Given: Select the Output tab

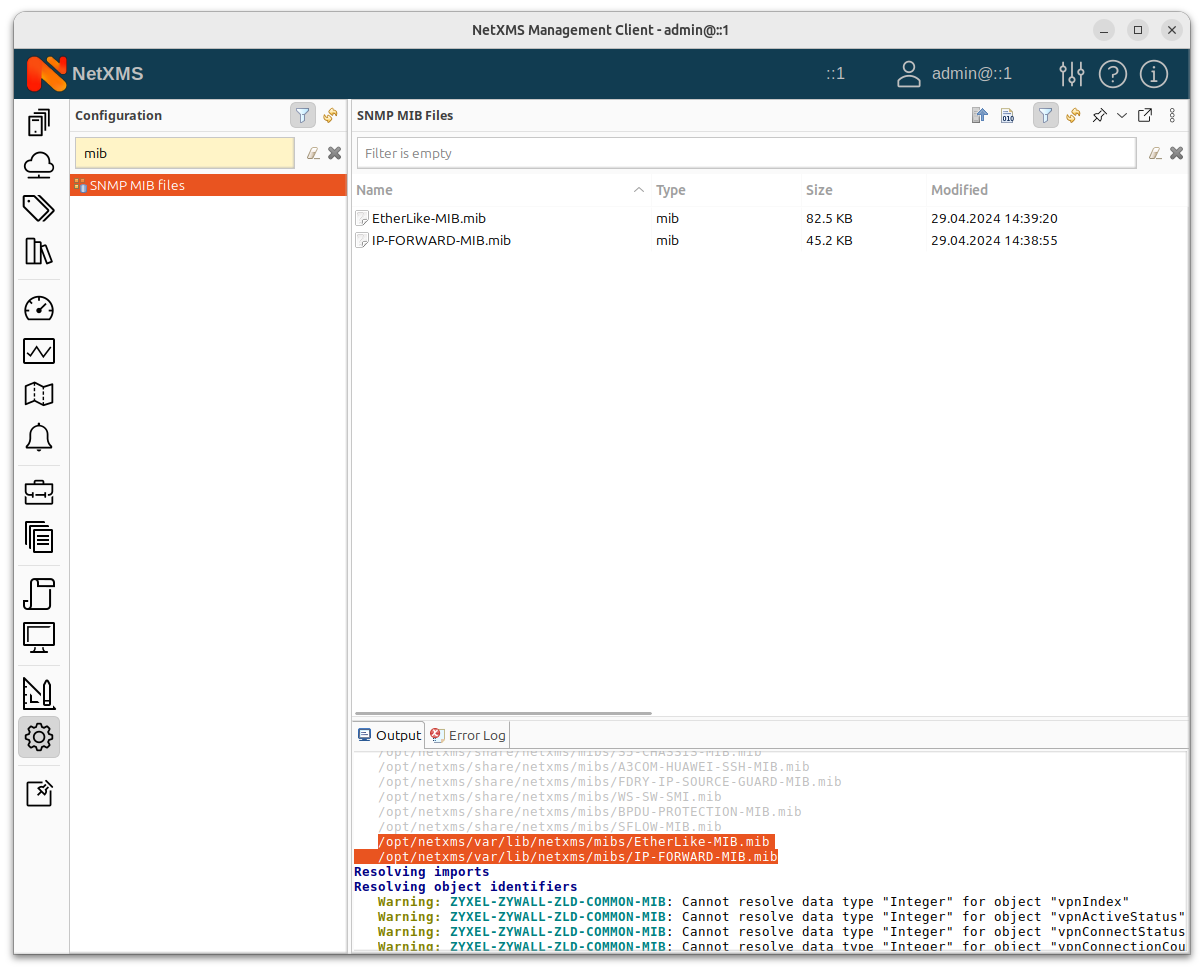Looking at the screenshot, I should 388,735.
